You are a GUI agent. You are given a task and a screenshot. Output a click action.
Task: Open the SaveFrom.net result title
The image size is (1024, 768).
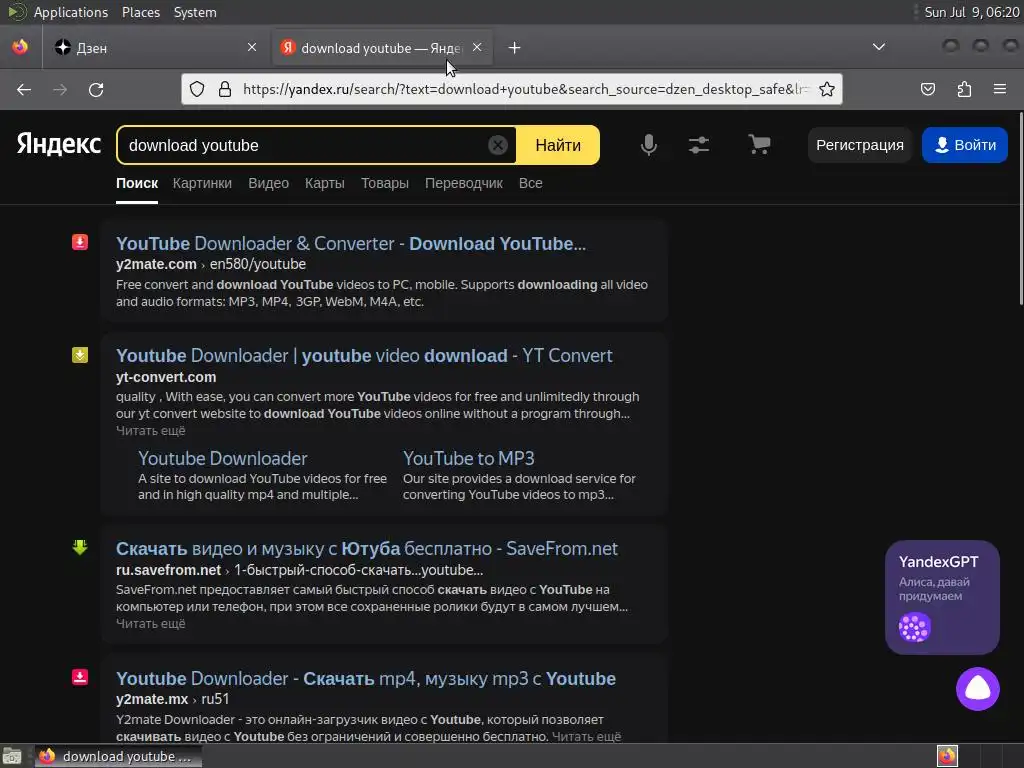point(367,549)
